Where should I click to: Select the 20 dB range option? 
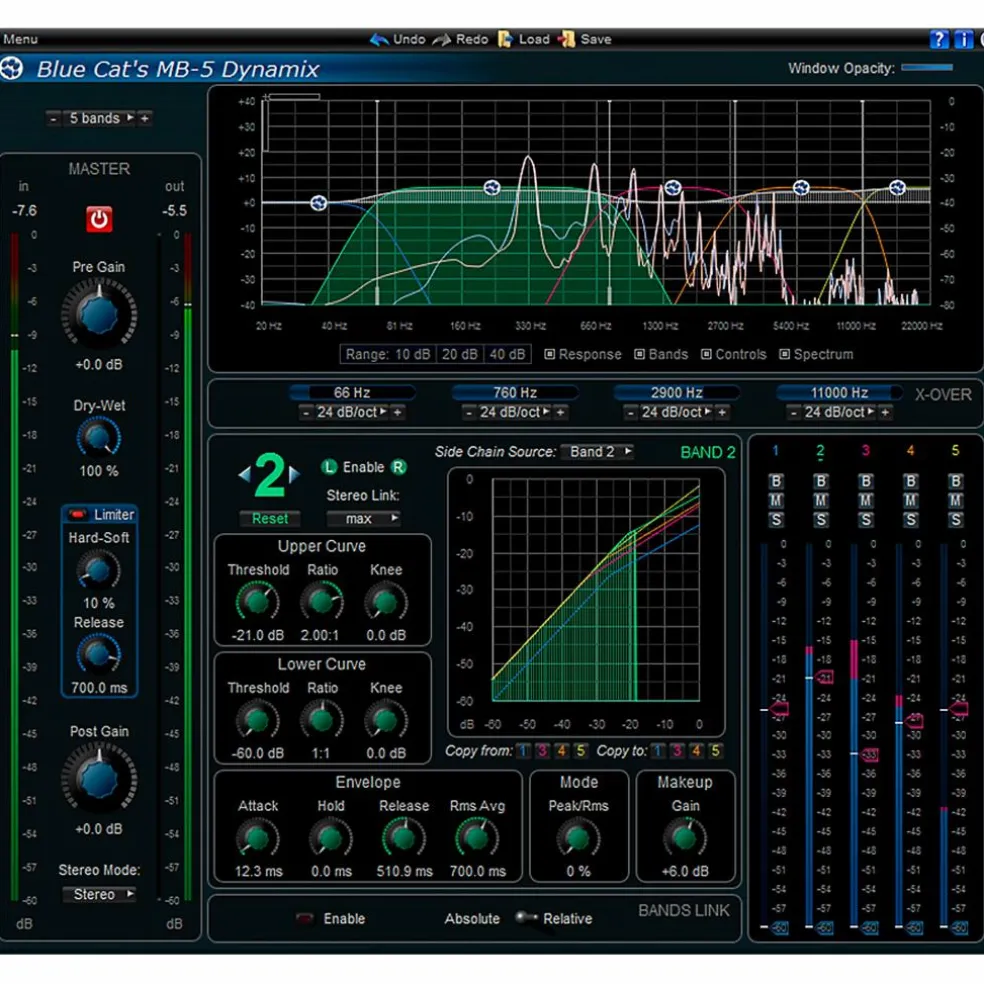click(459, 355)
